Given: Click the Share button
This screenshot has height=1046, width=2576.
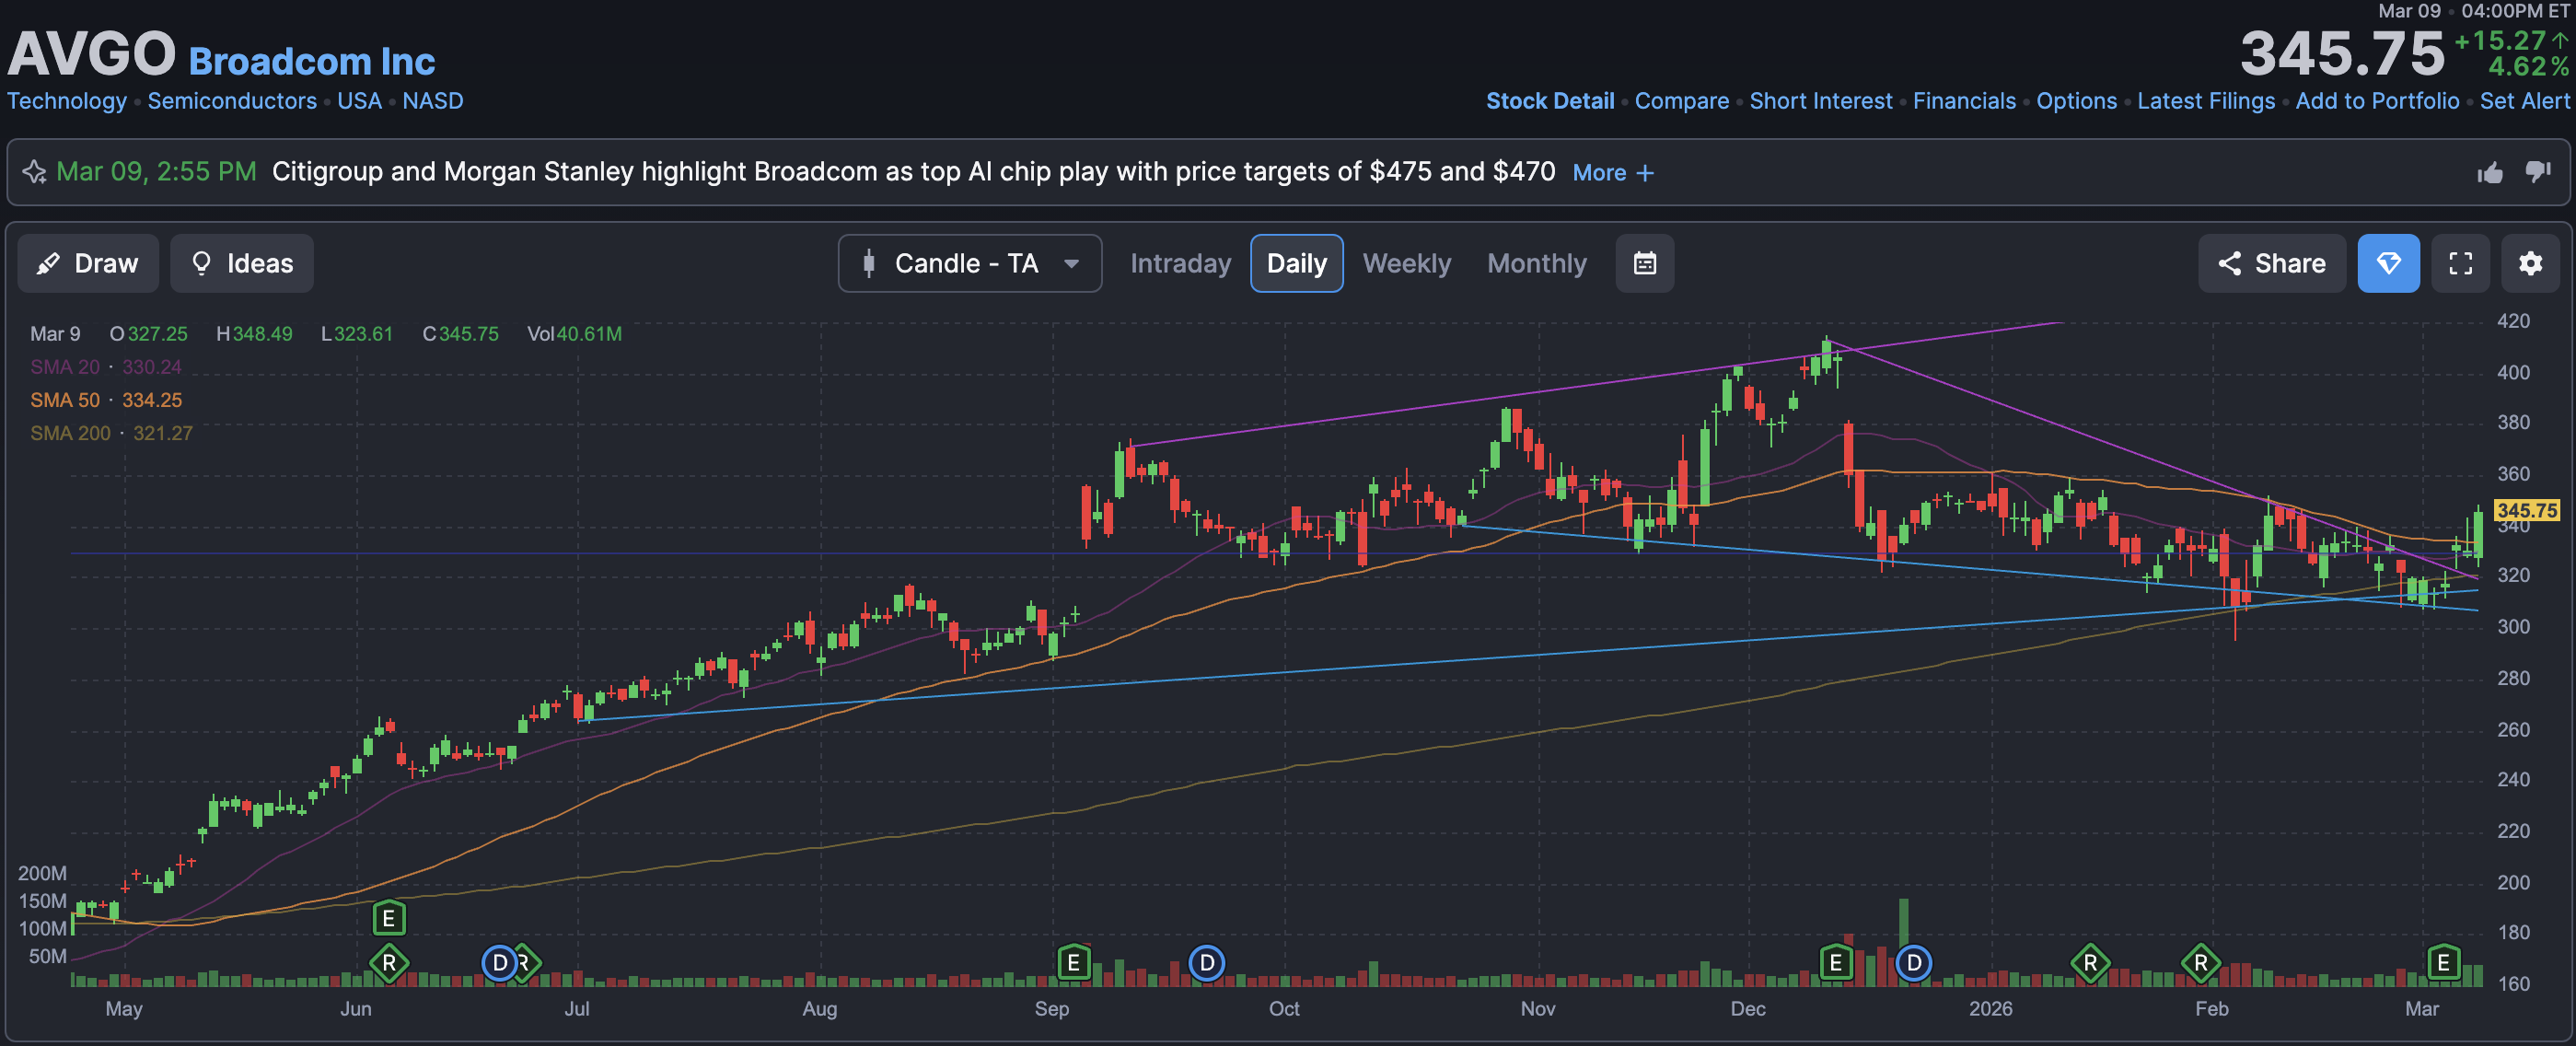Looking at the screenshot, I should [2271, 263].
